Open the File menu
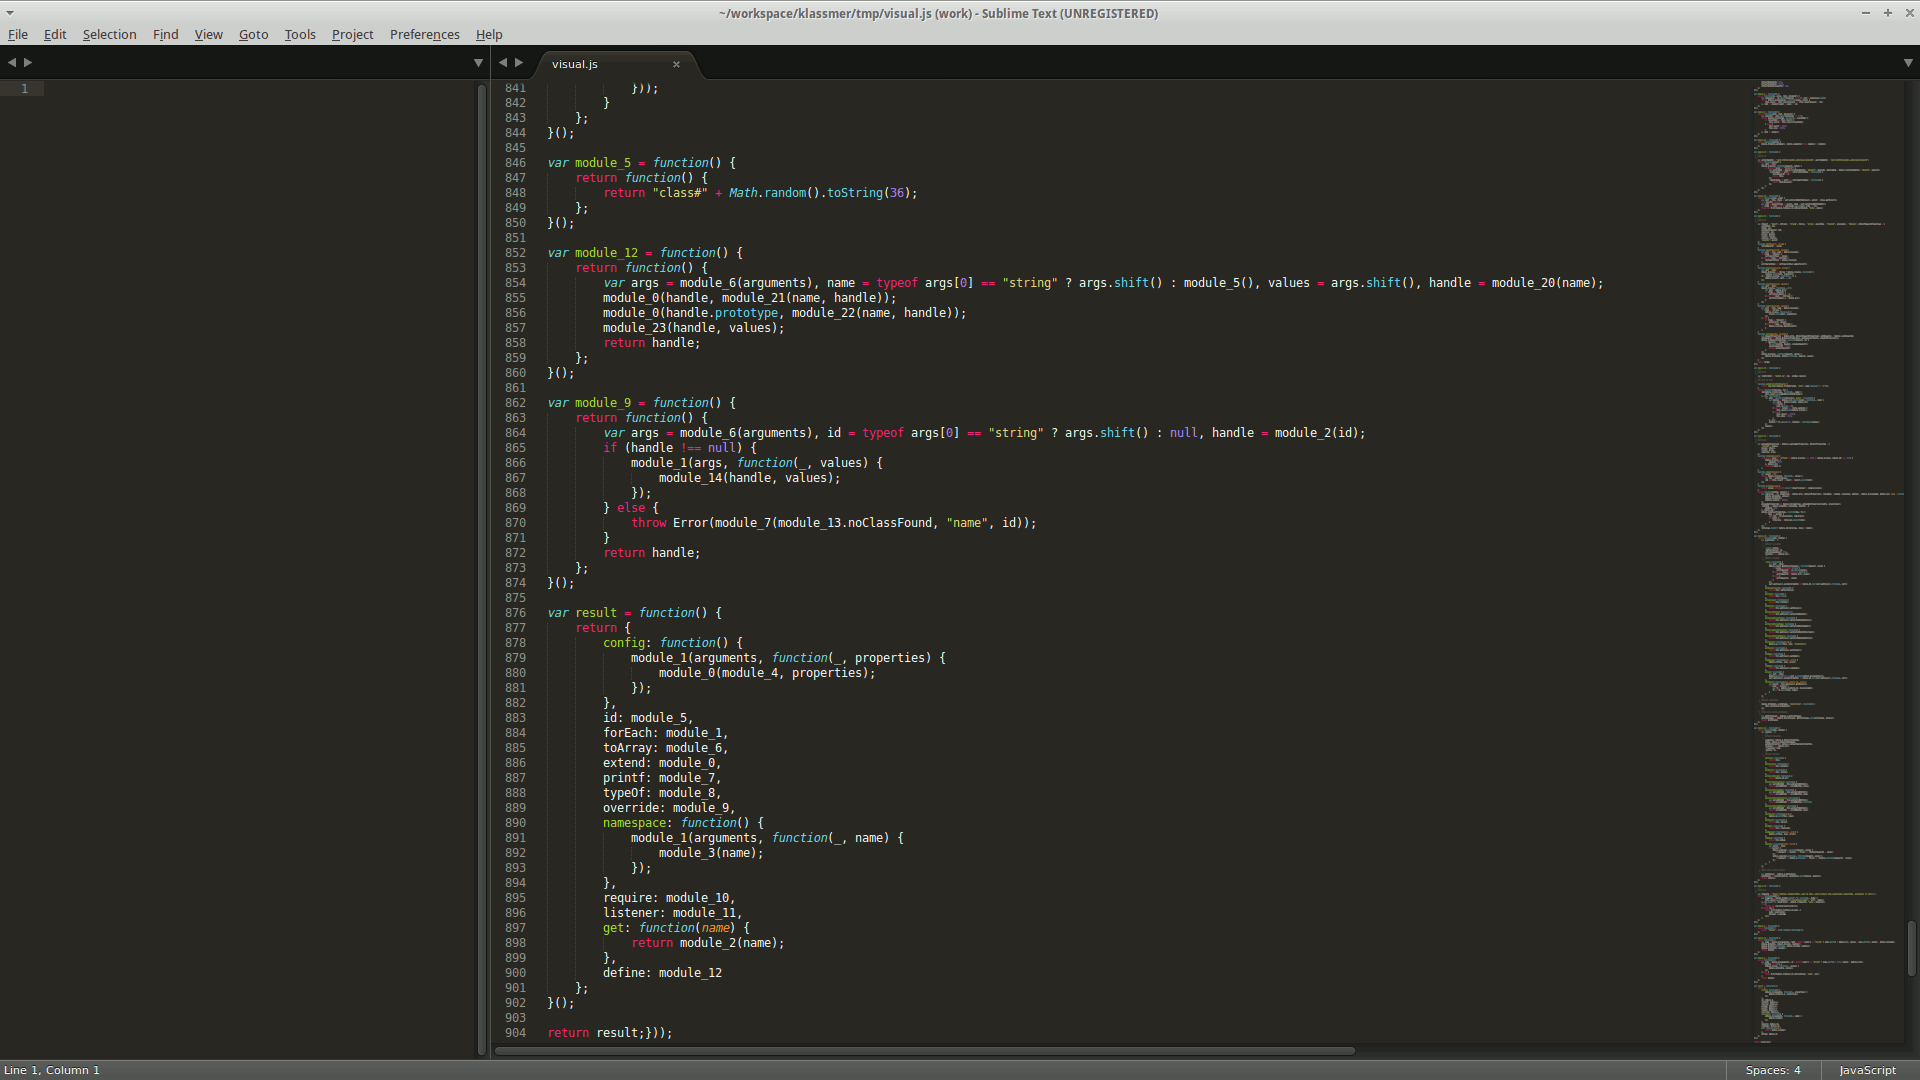 pyautogui.click(x=18, y=34)
